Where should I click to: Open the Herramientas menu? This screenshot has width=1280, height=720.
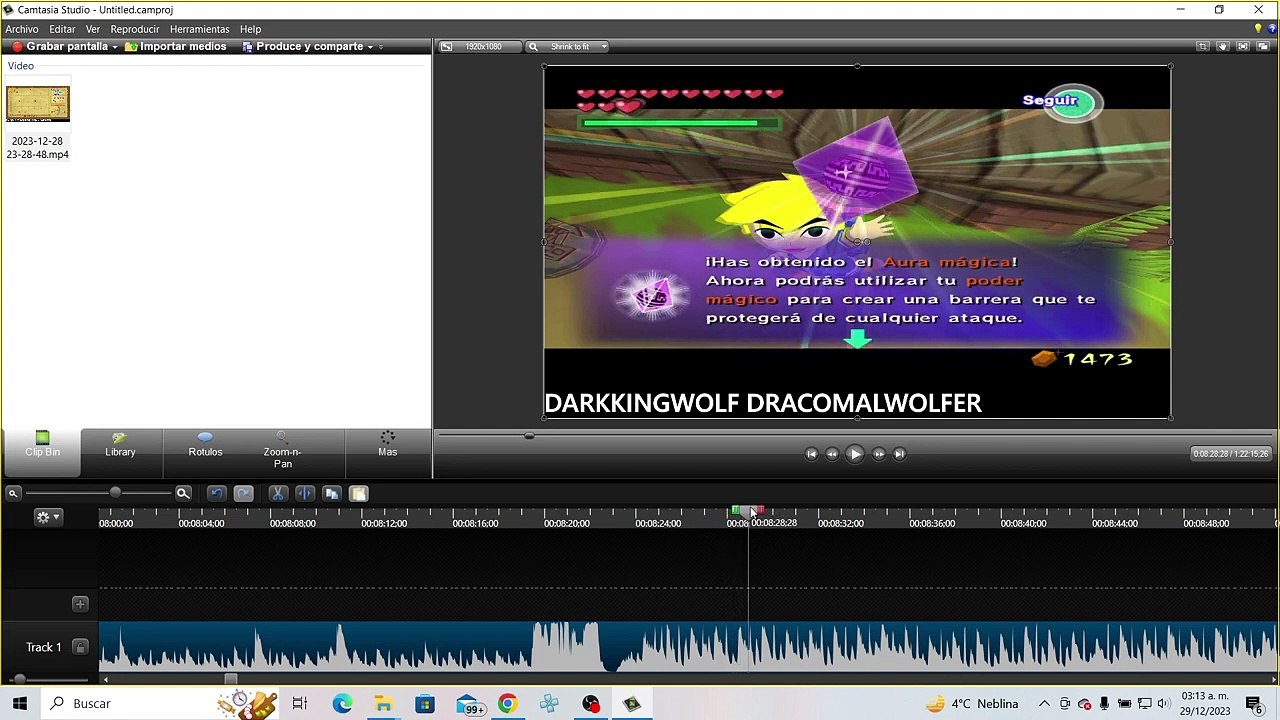(200, 29)
